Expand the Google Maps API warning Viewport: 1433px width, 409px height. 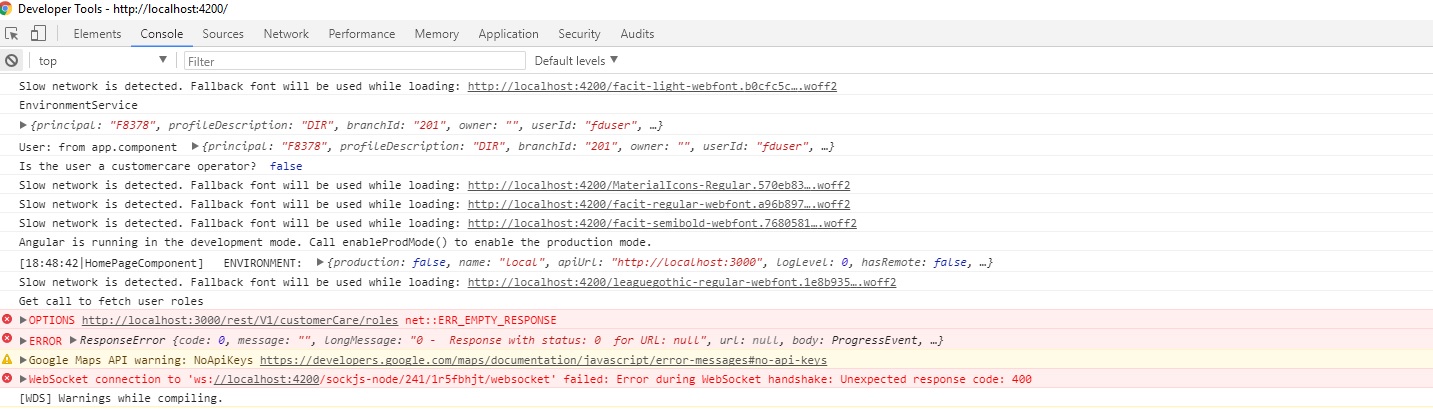pos(23,360)
